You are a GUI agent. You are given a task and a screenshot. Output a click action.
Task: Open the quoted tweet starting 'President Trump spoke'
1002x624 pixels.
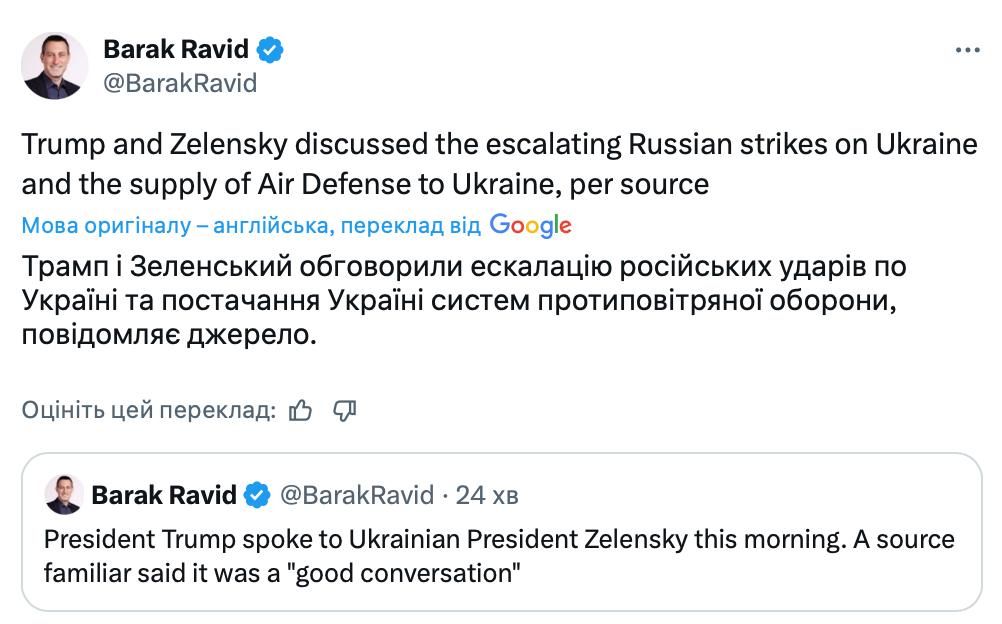[x=500, y=557]
